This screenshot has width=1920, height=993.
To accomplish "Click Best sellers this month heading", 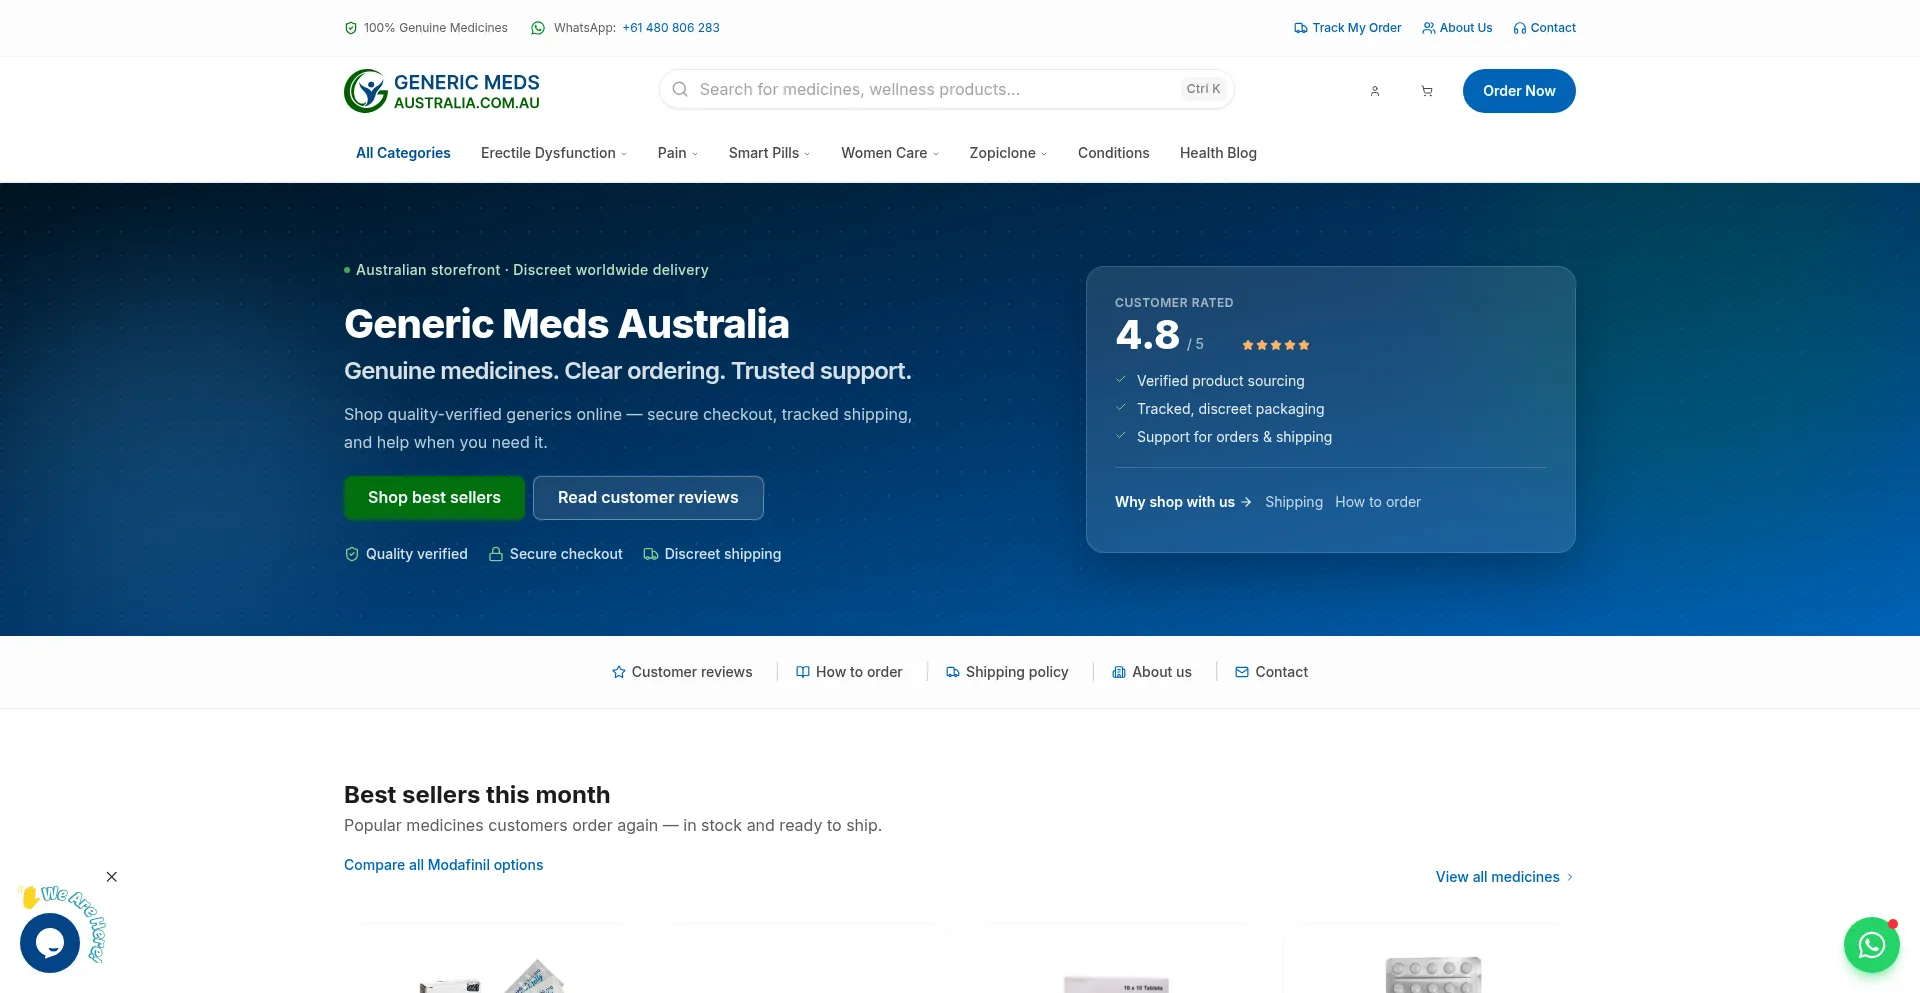I will (477, 795).
